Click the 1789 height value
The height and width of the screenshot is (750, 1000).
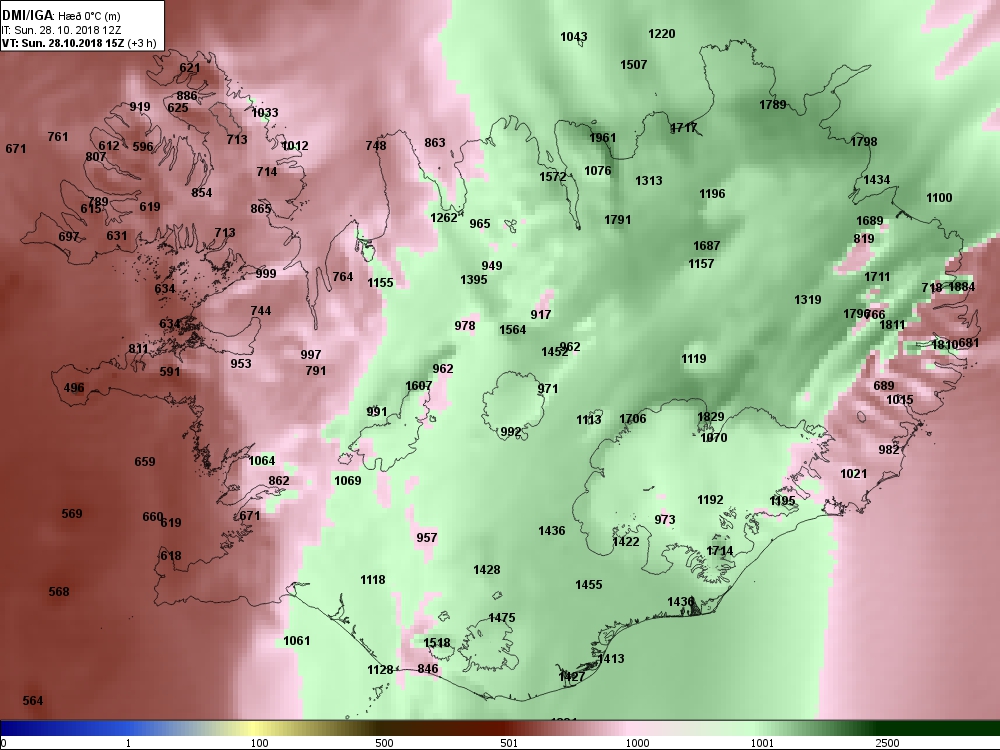coord(772,105)
